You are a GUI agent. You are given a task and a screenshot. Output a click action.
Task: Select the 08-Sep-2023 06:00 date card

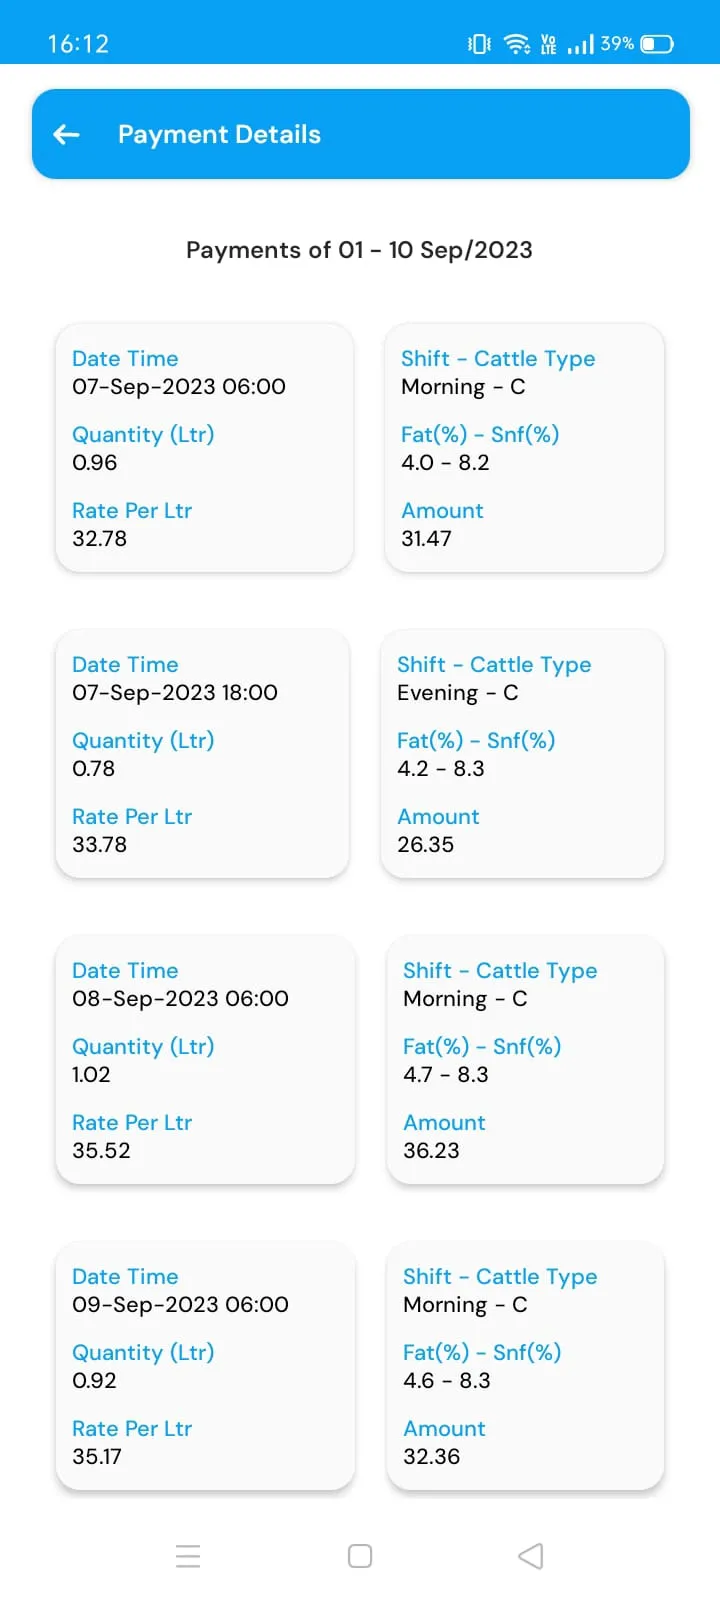tap(205, 1060)
